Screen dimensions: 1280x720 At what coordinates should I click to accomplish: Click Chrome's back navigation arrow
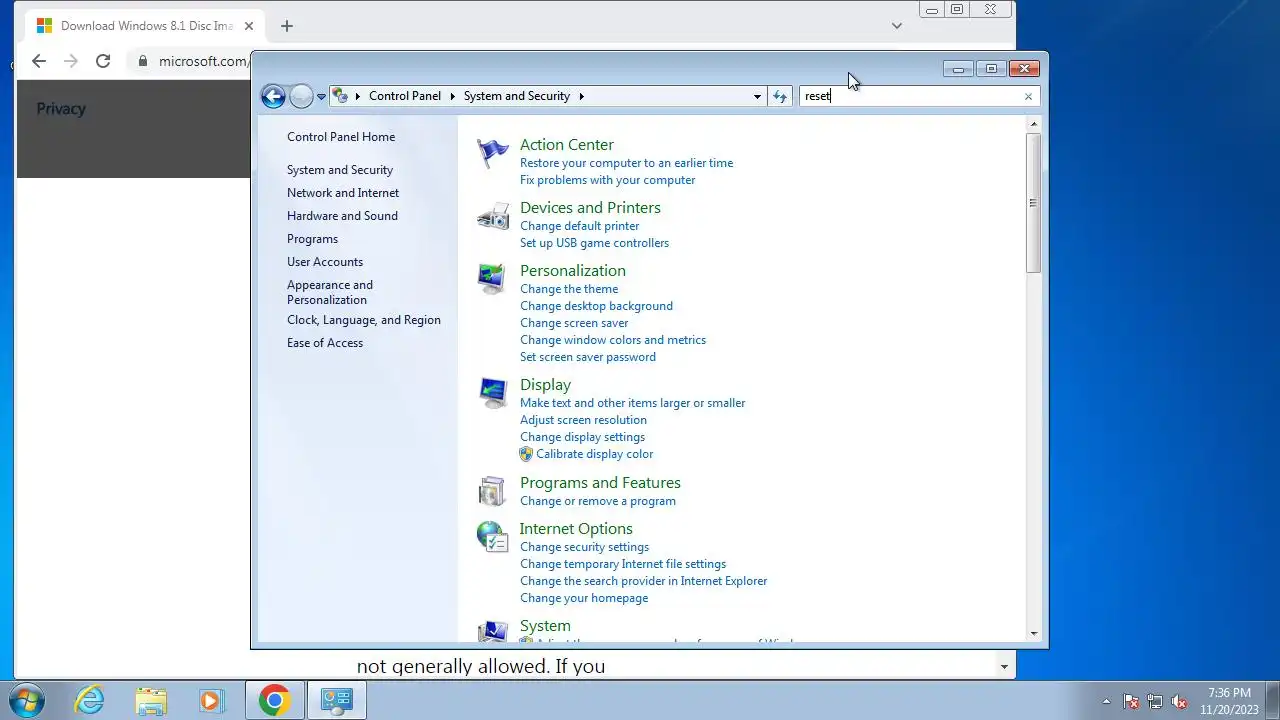click(39, 61)
